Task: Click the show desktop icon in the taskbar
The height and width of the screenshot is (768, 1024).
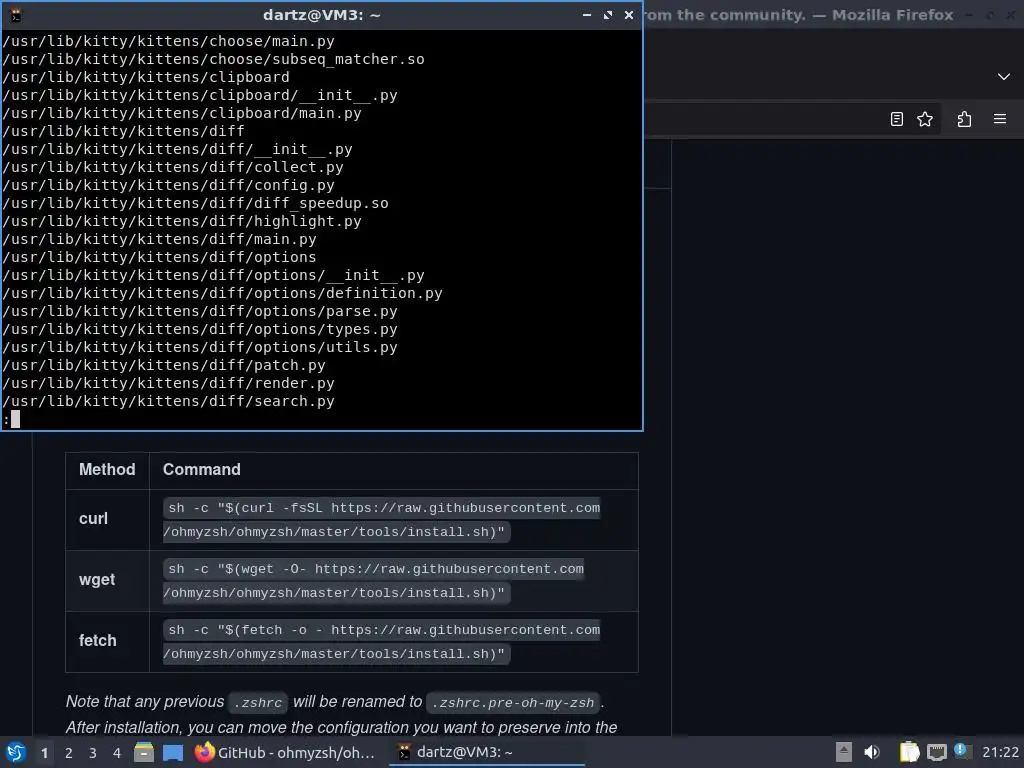Action: pos(173,752)
